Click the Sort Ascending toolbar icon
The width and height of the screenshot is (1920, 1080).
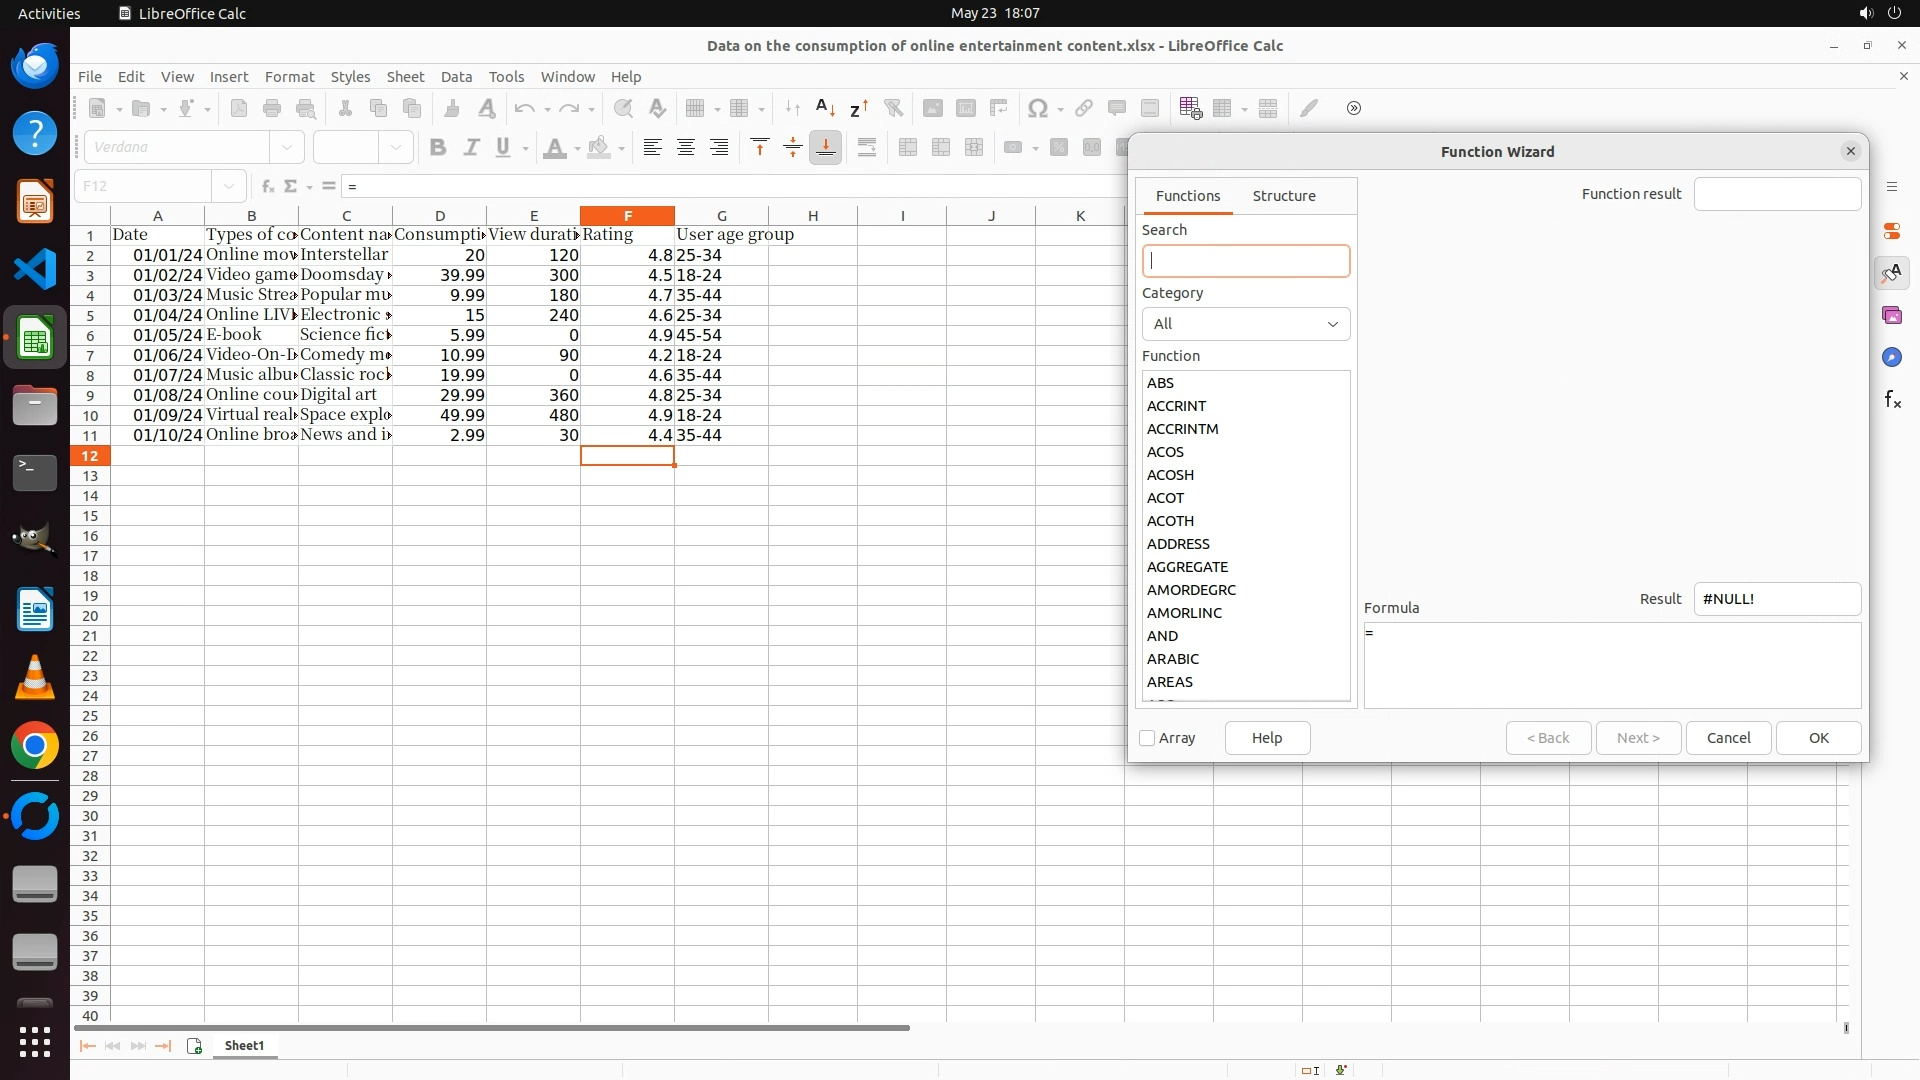point(825,108)
